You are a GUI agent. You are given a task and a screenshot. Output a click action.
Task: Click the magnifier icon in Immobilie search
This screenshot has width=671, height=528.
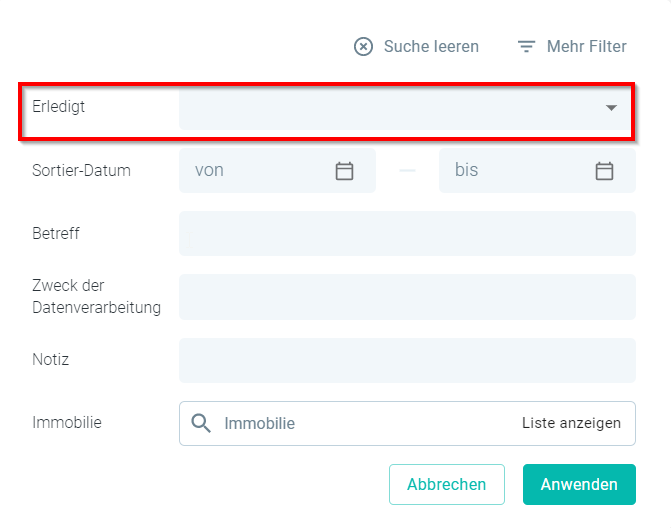pos(201,423)
